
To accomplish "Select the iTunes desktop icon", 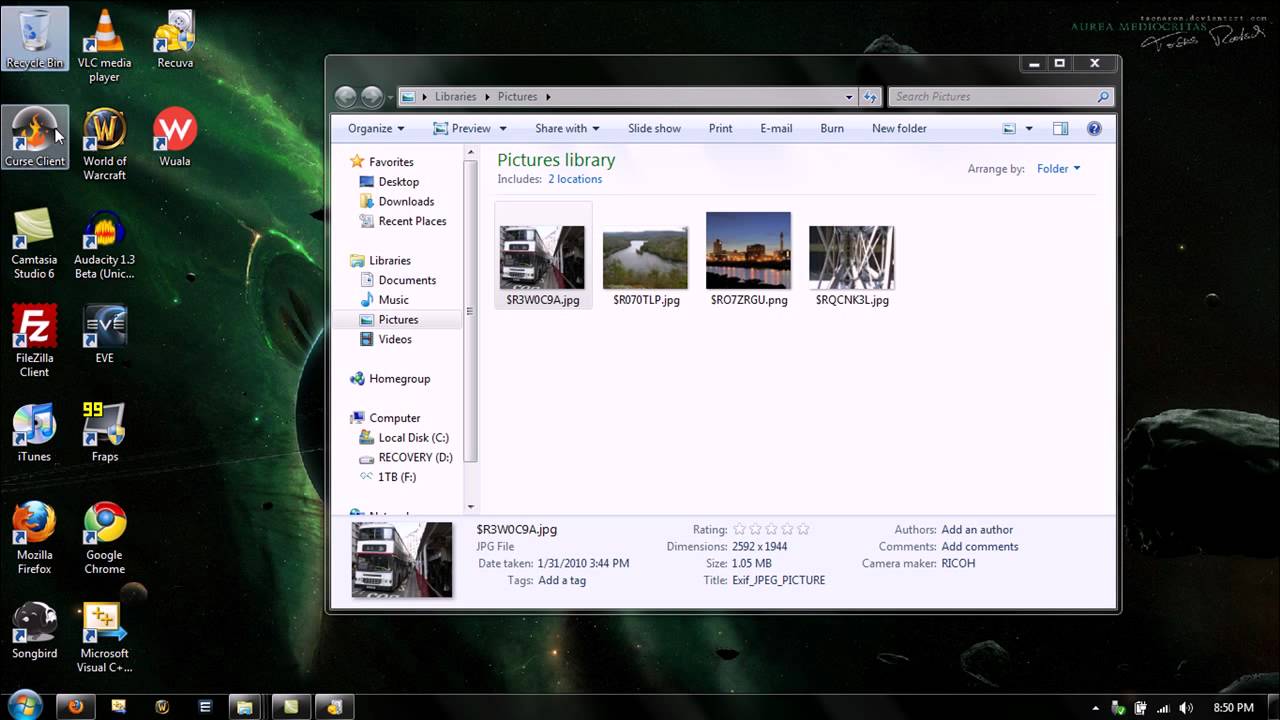I will 34,432.
